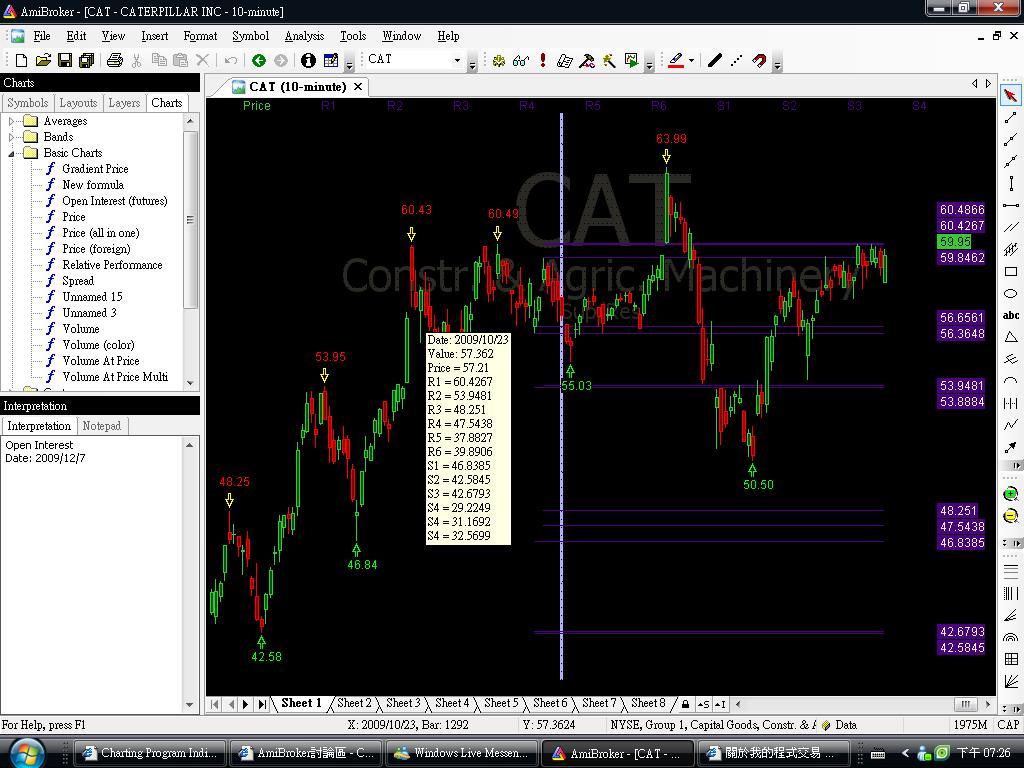Click the green Back arrow icon
Screen dimensions: 1024x768
(x=259, y=61)
